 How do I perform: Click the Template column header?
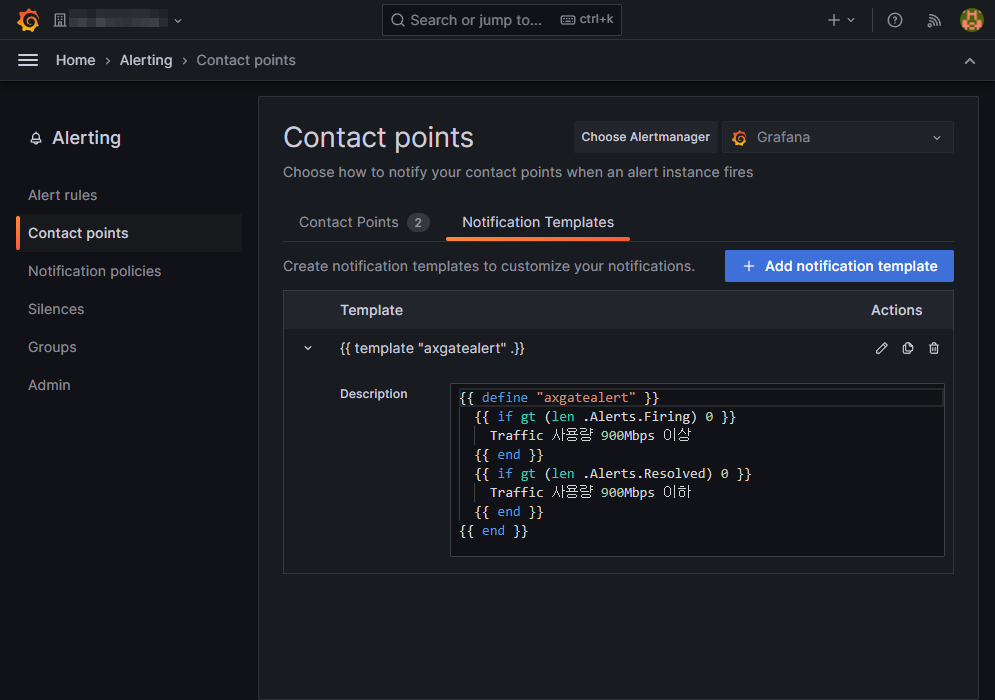click(371, 310)
